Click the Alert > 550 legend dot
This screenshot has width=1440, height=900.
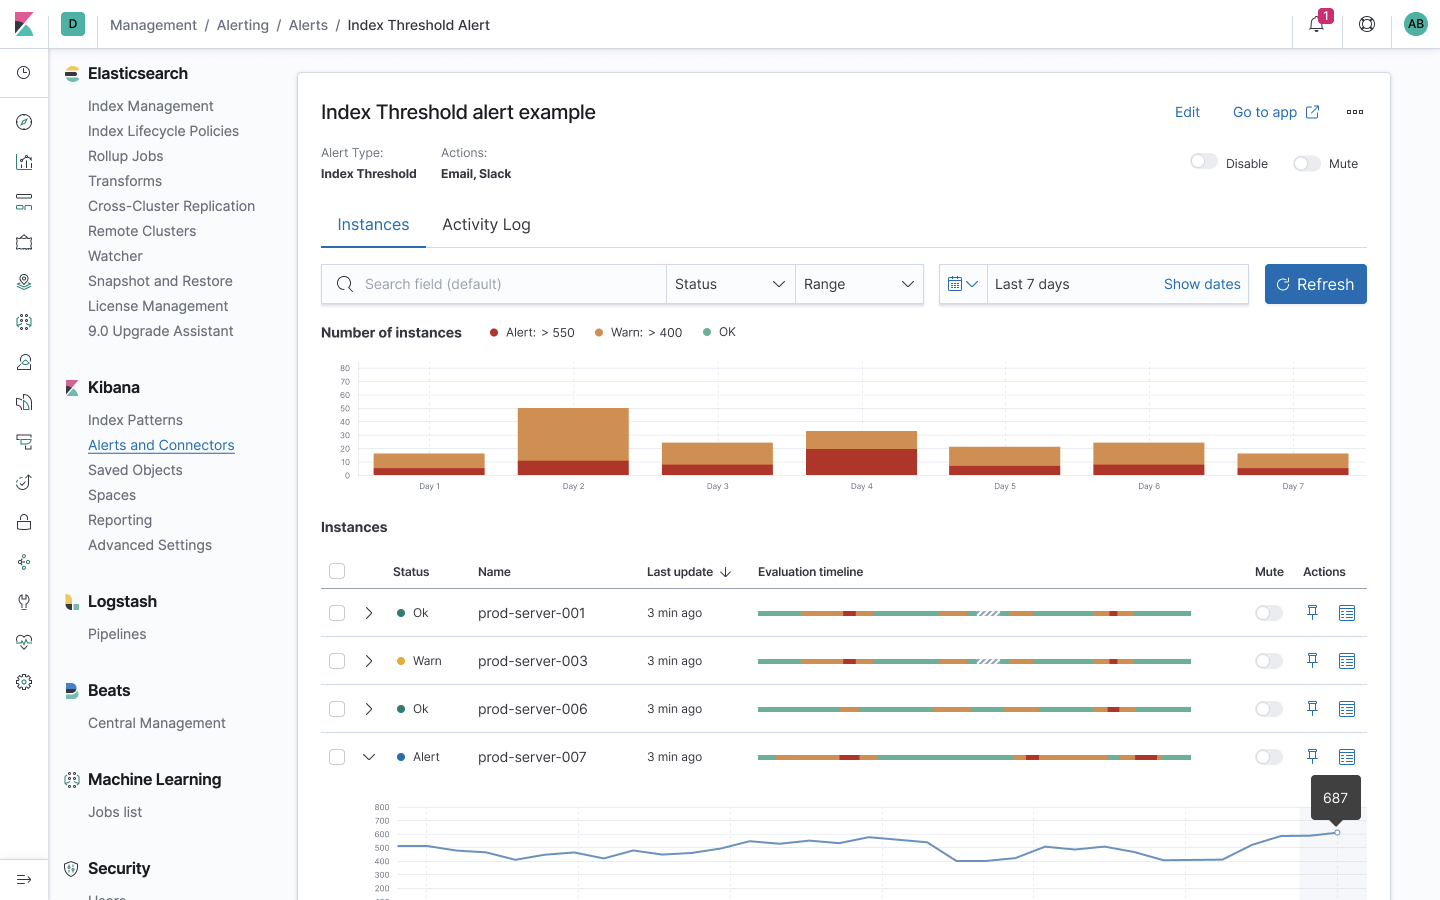494,332
